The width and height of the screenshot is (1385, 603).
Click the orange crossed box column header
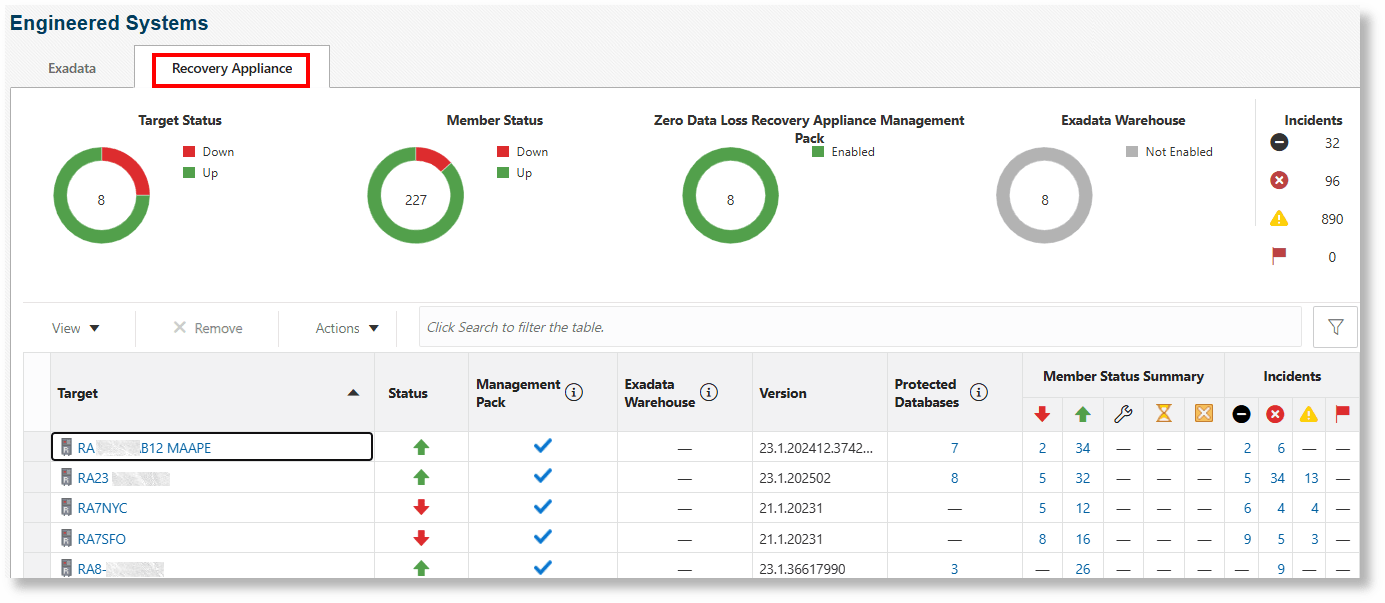click(1204, 414)
